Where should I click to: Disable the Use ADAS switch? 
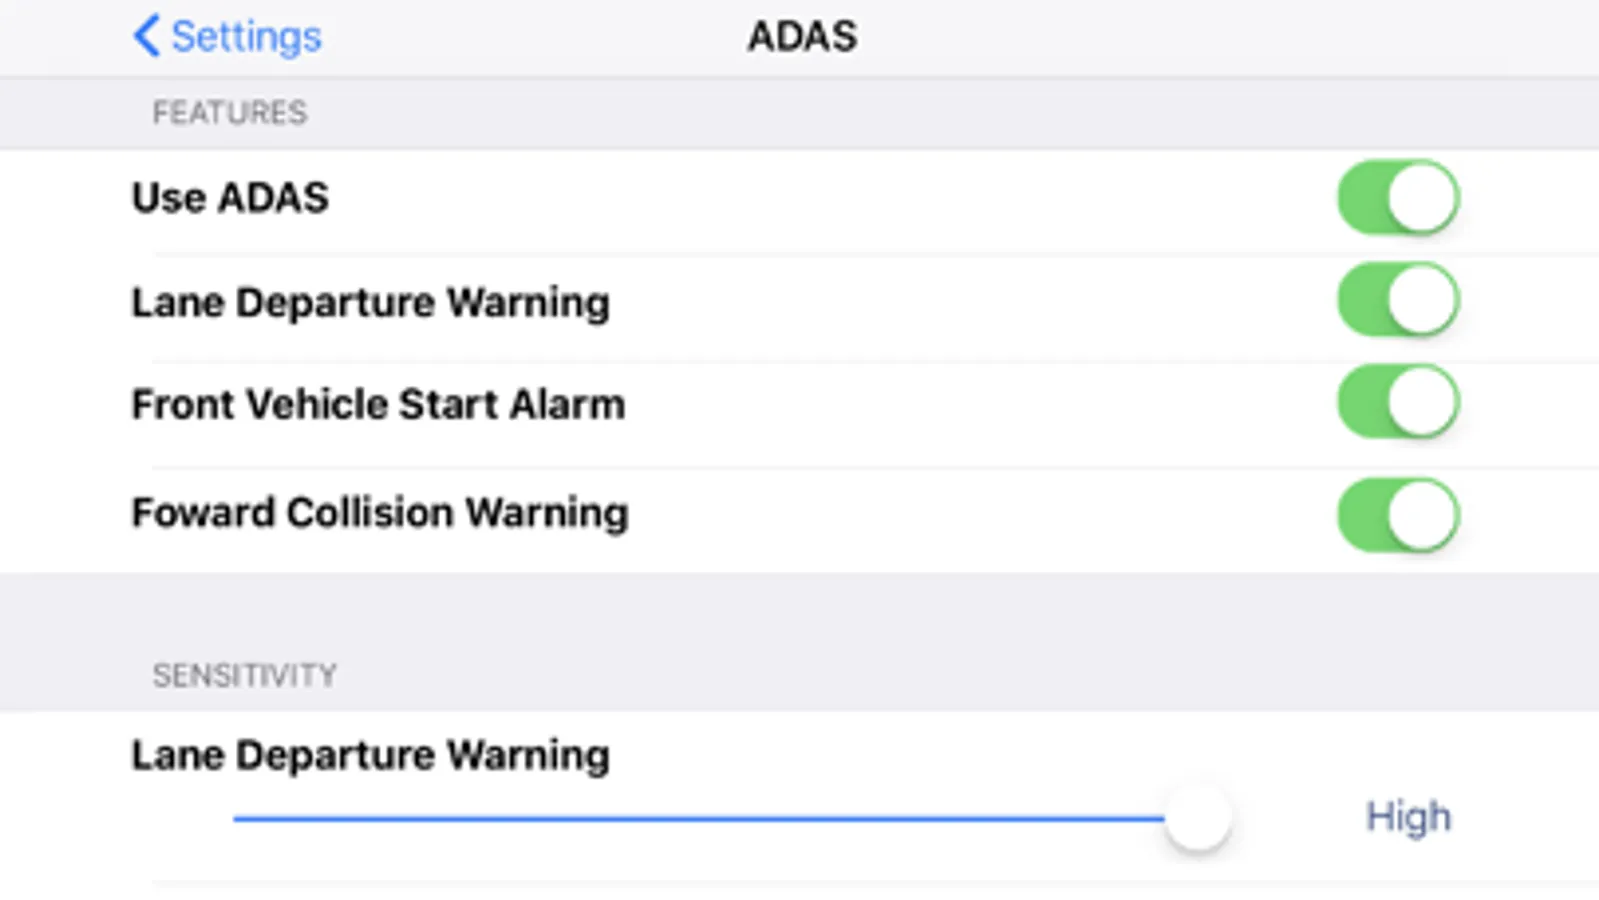point(1397,198)
